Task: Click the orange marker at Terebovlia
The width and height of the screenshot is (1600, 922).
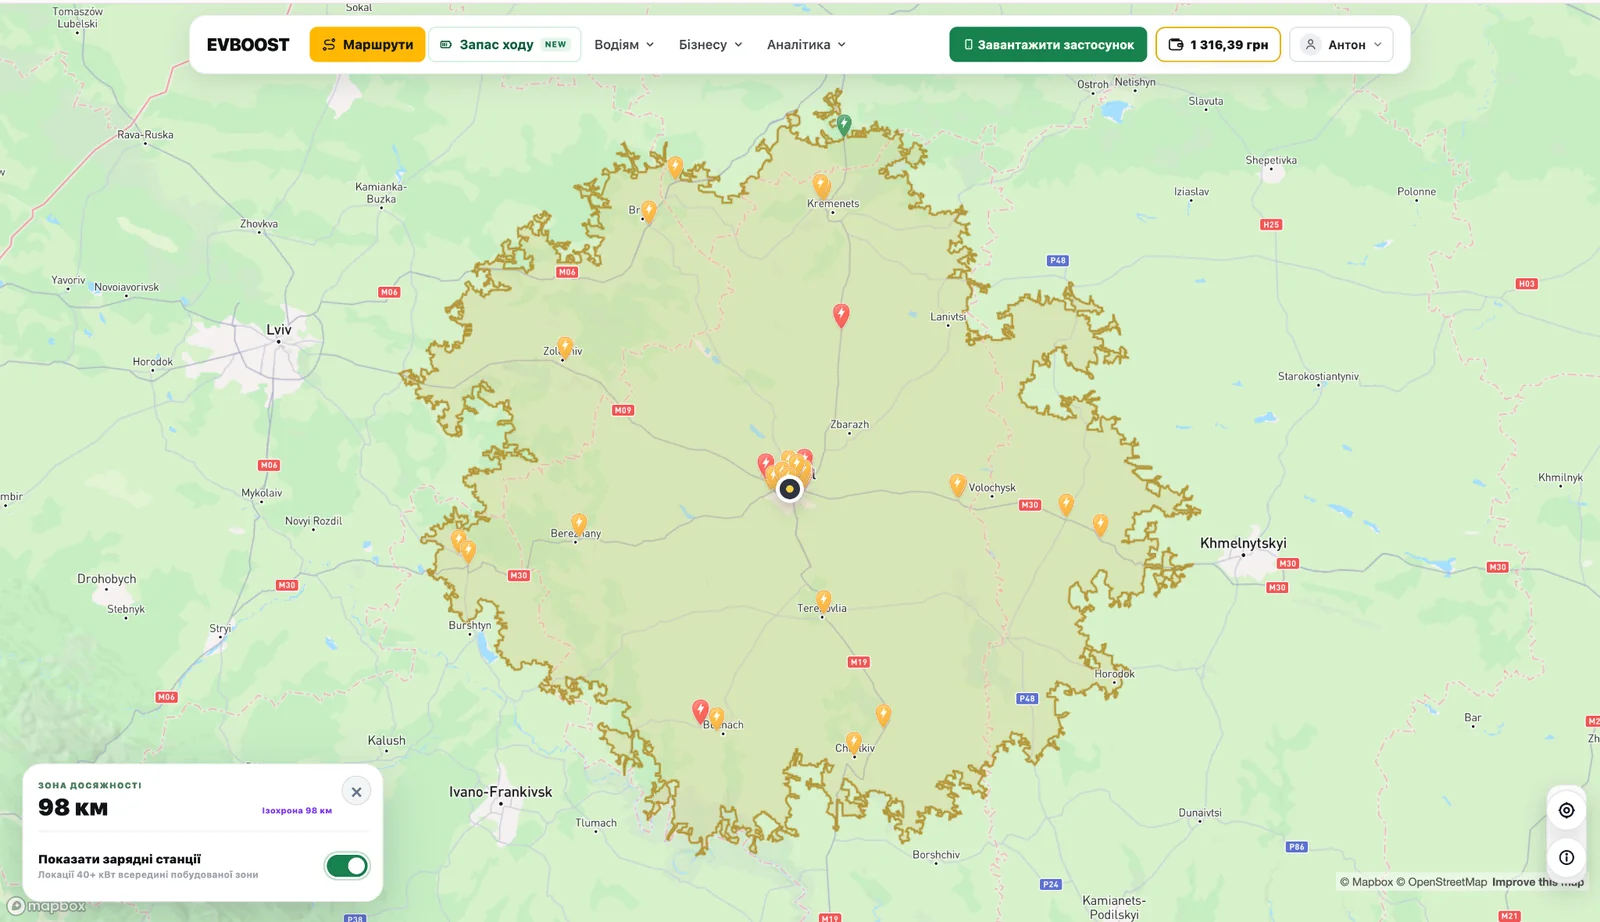Action: [x=824, y=600]
